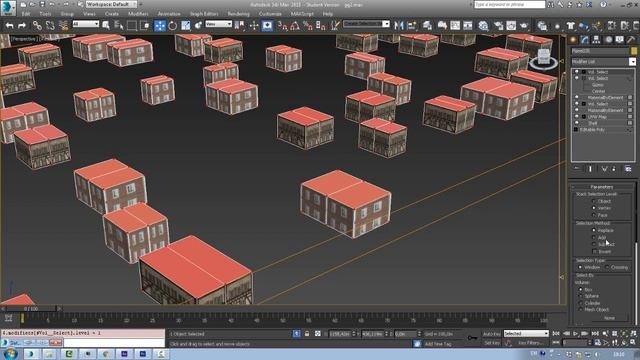Open the Align tool
The height and width of the screenshot is (360, 640).
tap(411, 26)
